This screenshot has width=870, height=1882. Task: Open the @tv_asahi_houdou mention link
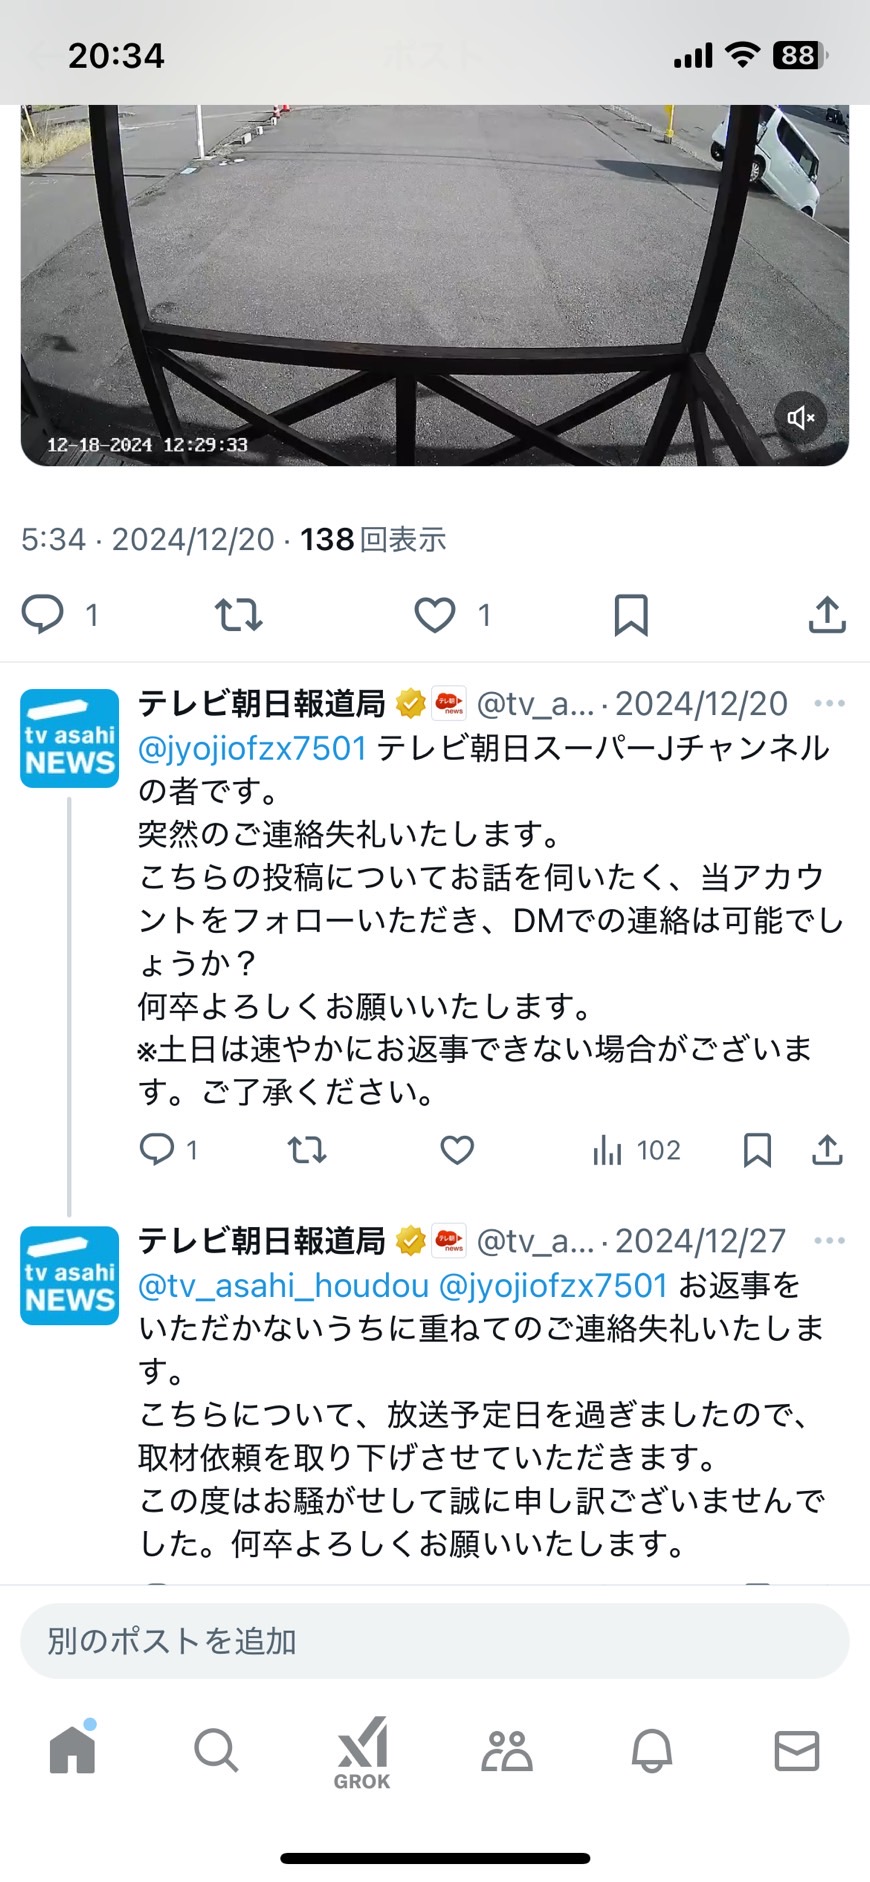click(283, 1285)
